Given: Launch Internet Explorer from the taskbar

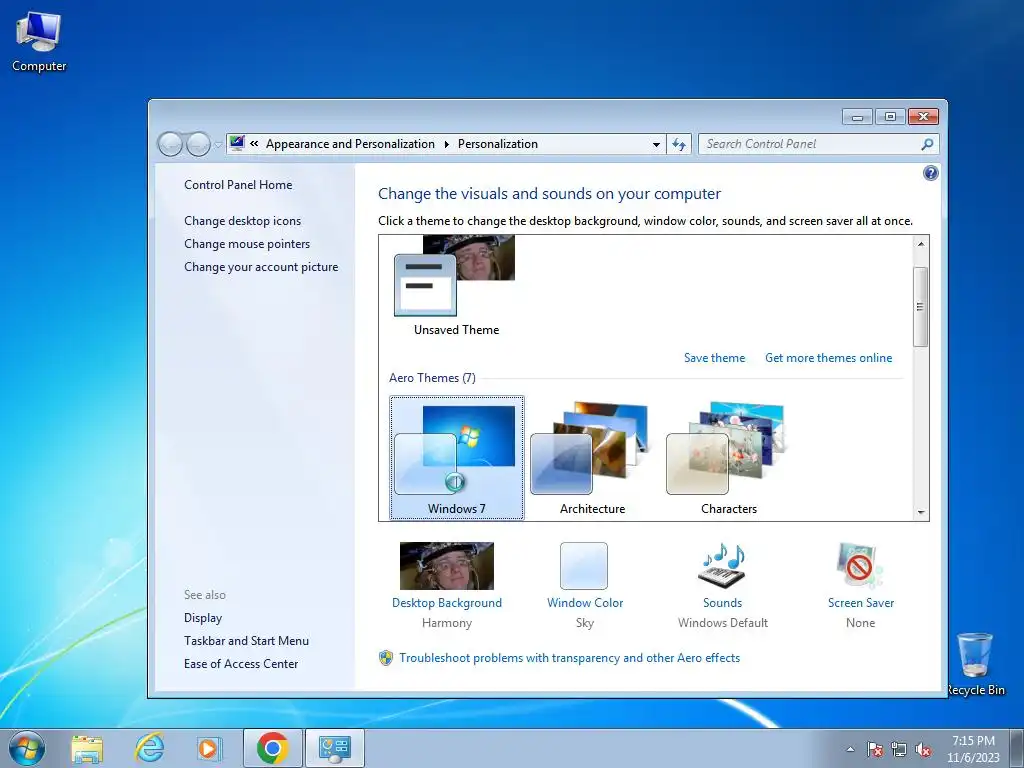Looking at the screenshot, I should click(x=149, y=748).
